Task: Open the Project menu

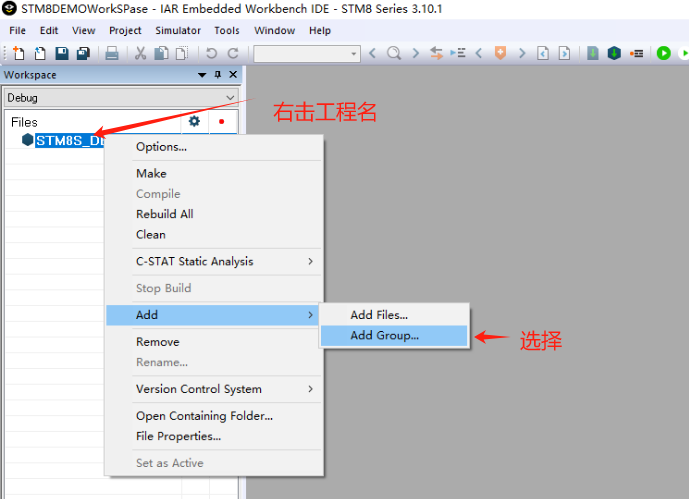Action: pyautogui.click(x=125, y=31)
